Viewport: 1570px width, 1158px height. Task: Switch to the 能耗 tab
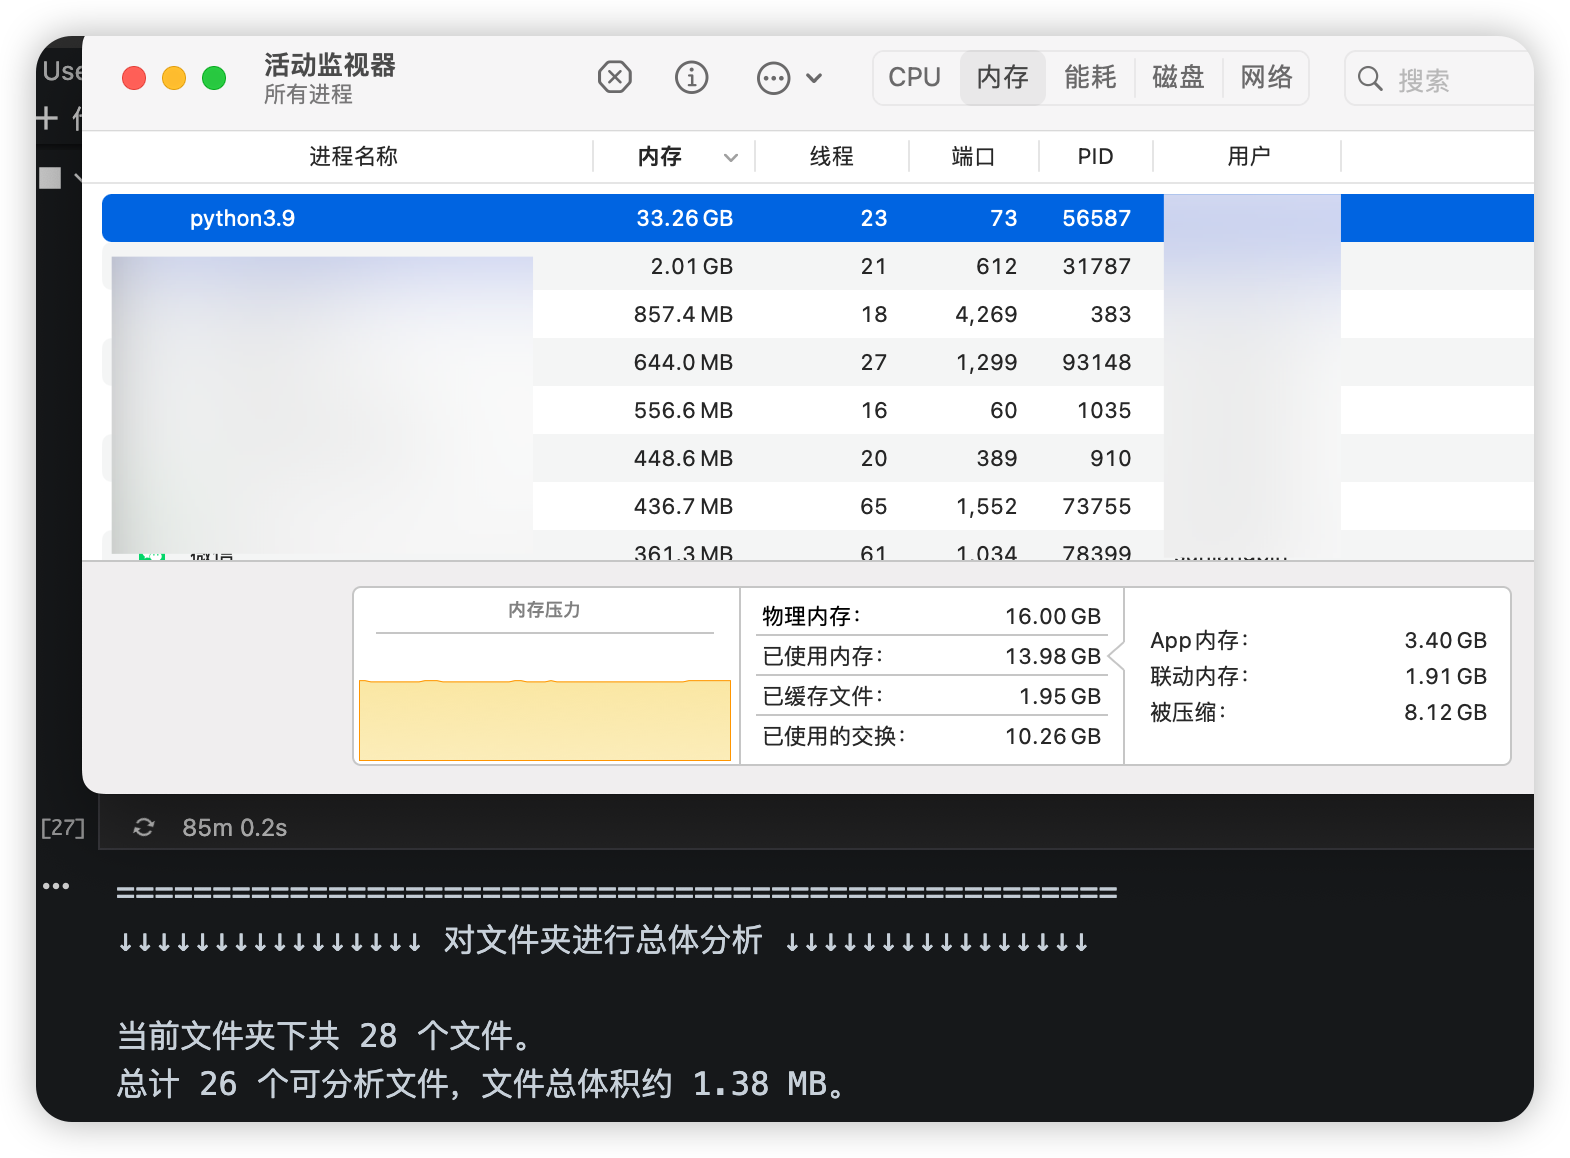point(1090,77)
